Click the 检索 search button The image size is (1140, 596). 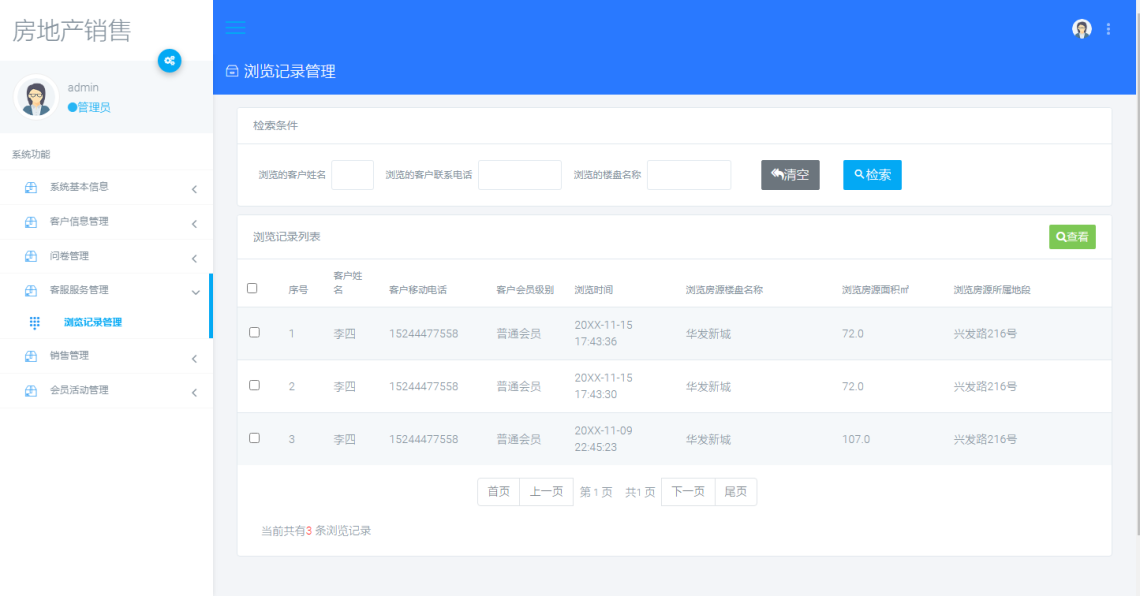pos(871,174)
